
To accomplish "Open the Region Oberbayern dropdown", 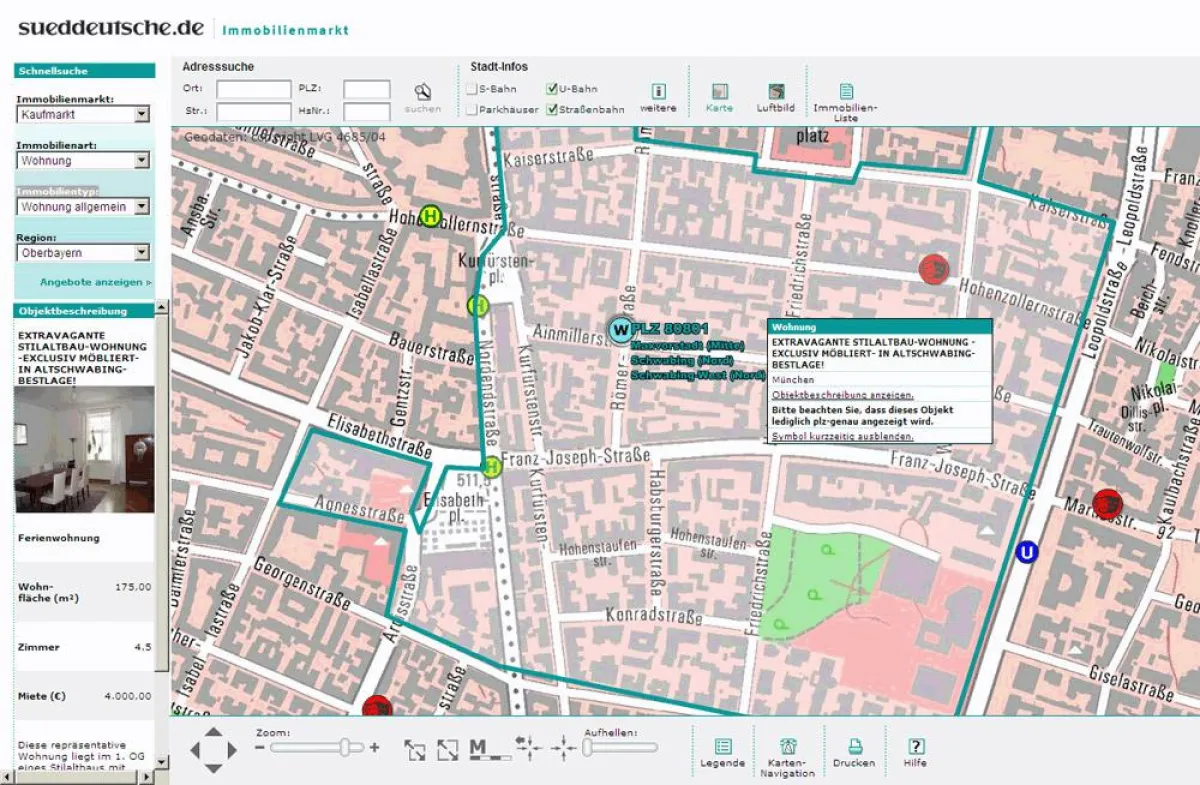I will click(x=141, y=253).
